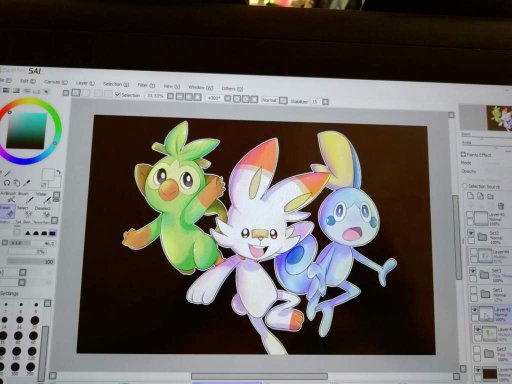
Task: Pick the eyedropper color picker tool
Action: point(28,182)
